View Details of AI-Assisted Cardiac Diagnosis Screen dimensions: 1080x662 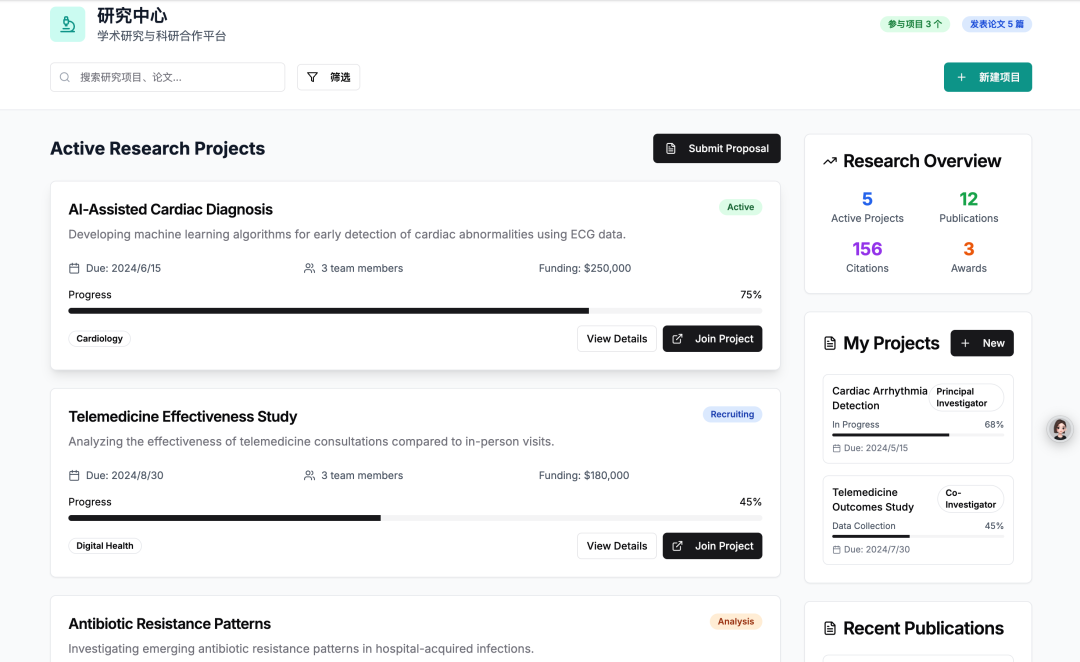(616, 339)
